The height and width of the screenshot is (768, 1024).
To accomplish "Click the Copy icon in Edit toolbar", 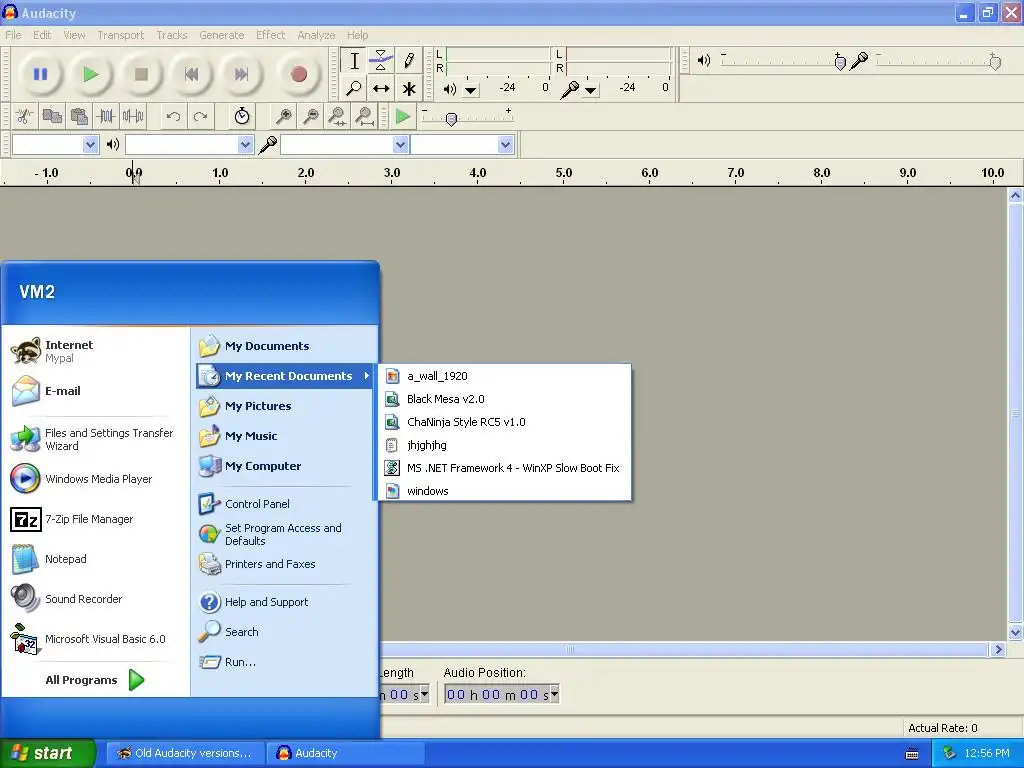I will click(x=52, y=117).
